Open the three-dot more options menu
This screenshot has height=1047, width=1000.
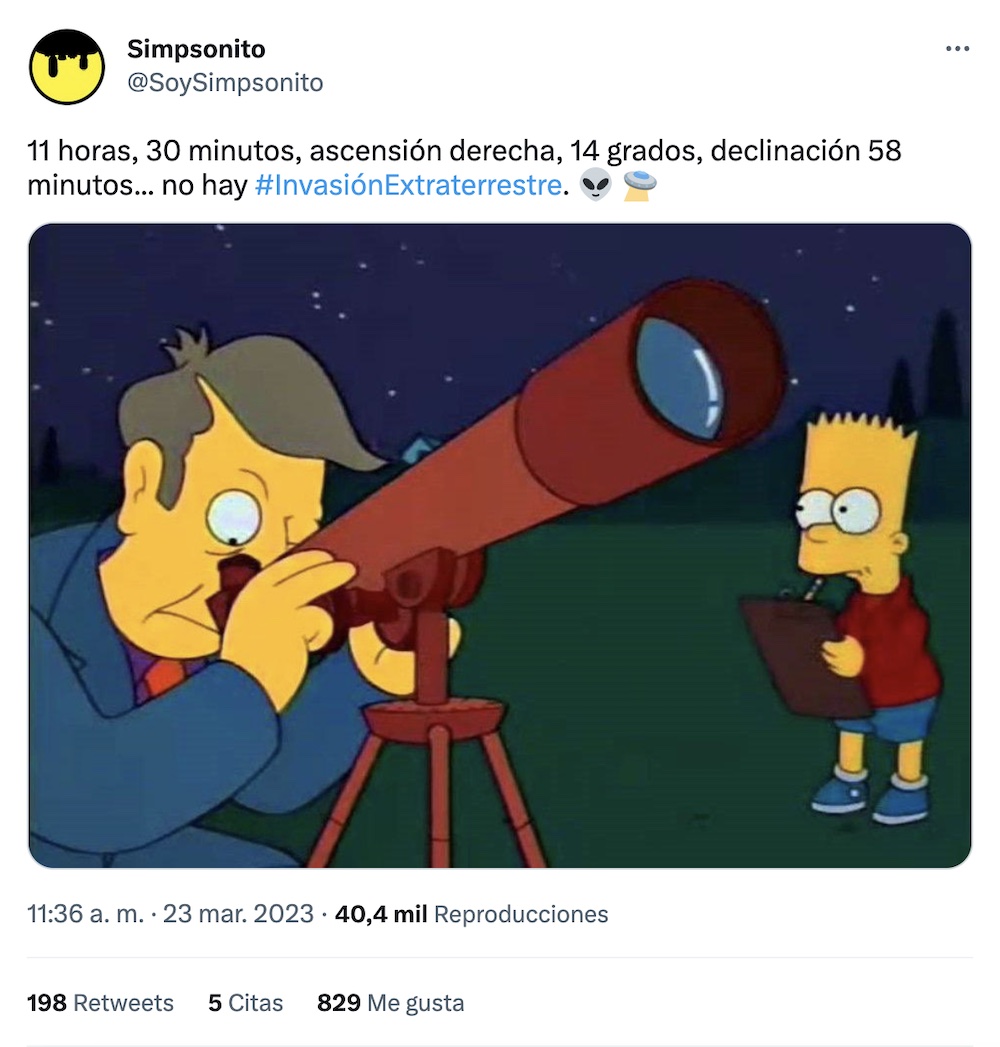click(957, 49)
